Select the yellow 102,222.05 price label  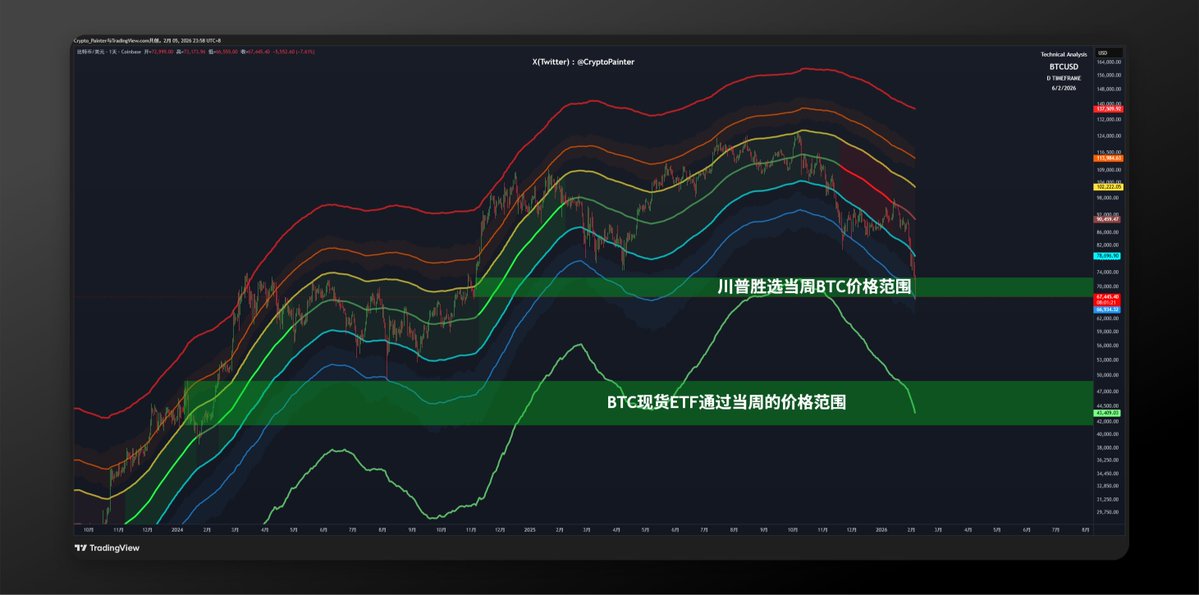(1108, 187)
